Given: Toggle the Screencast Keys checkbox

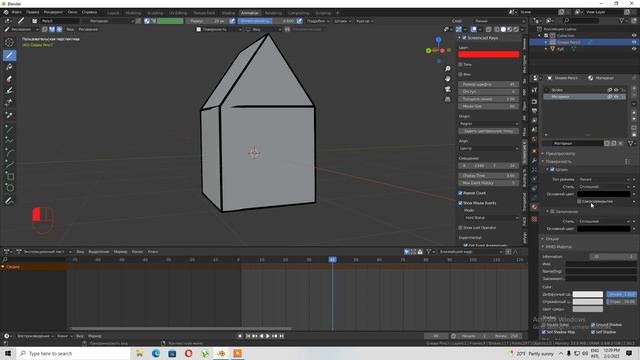Looking at the screenshot, I should 464,38.
